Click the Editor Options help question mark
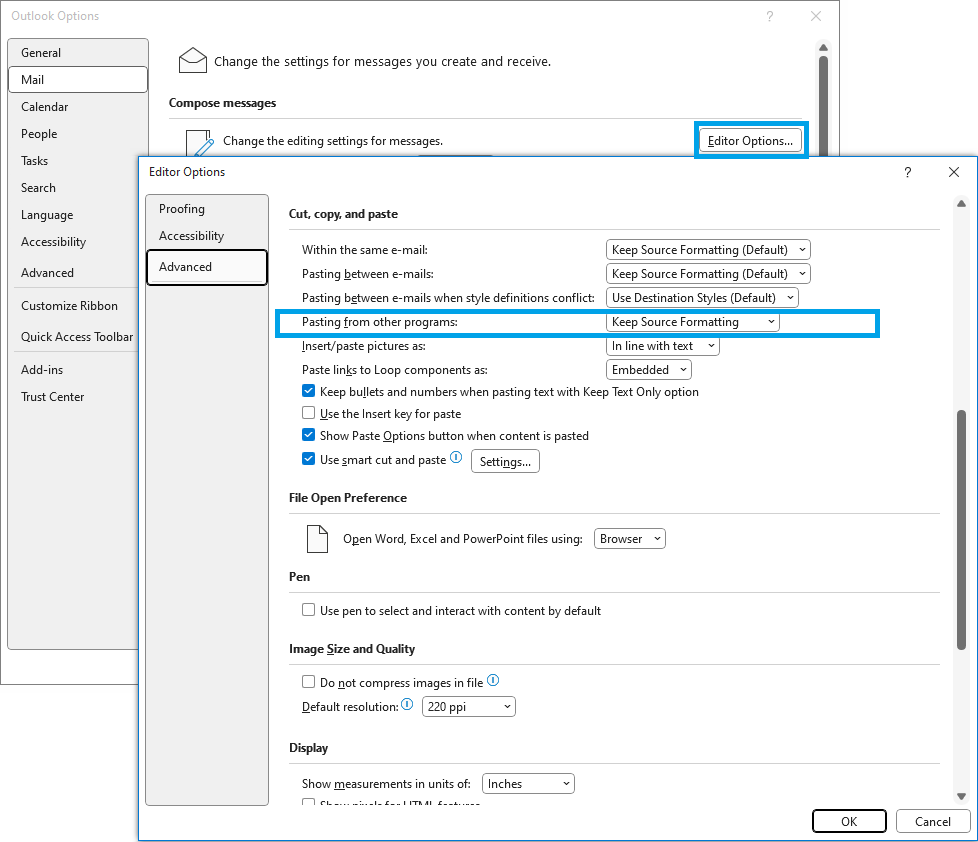 tap(908, 172)
